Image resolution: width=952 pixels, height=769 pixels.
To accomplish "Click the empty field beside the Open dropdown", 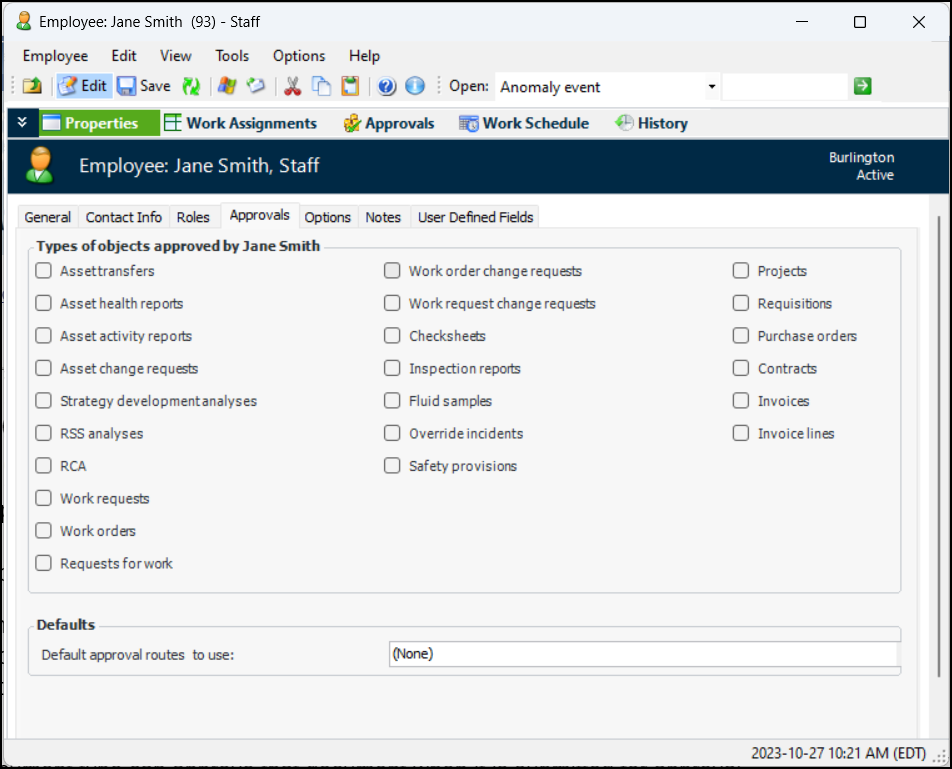I will point(784,87).
